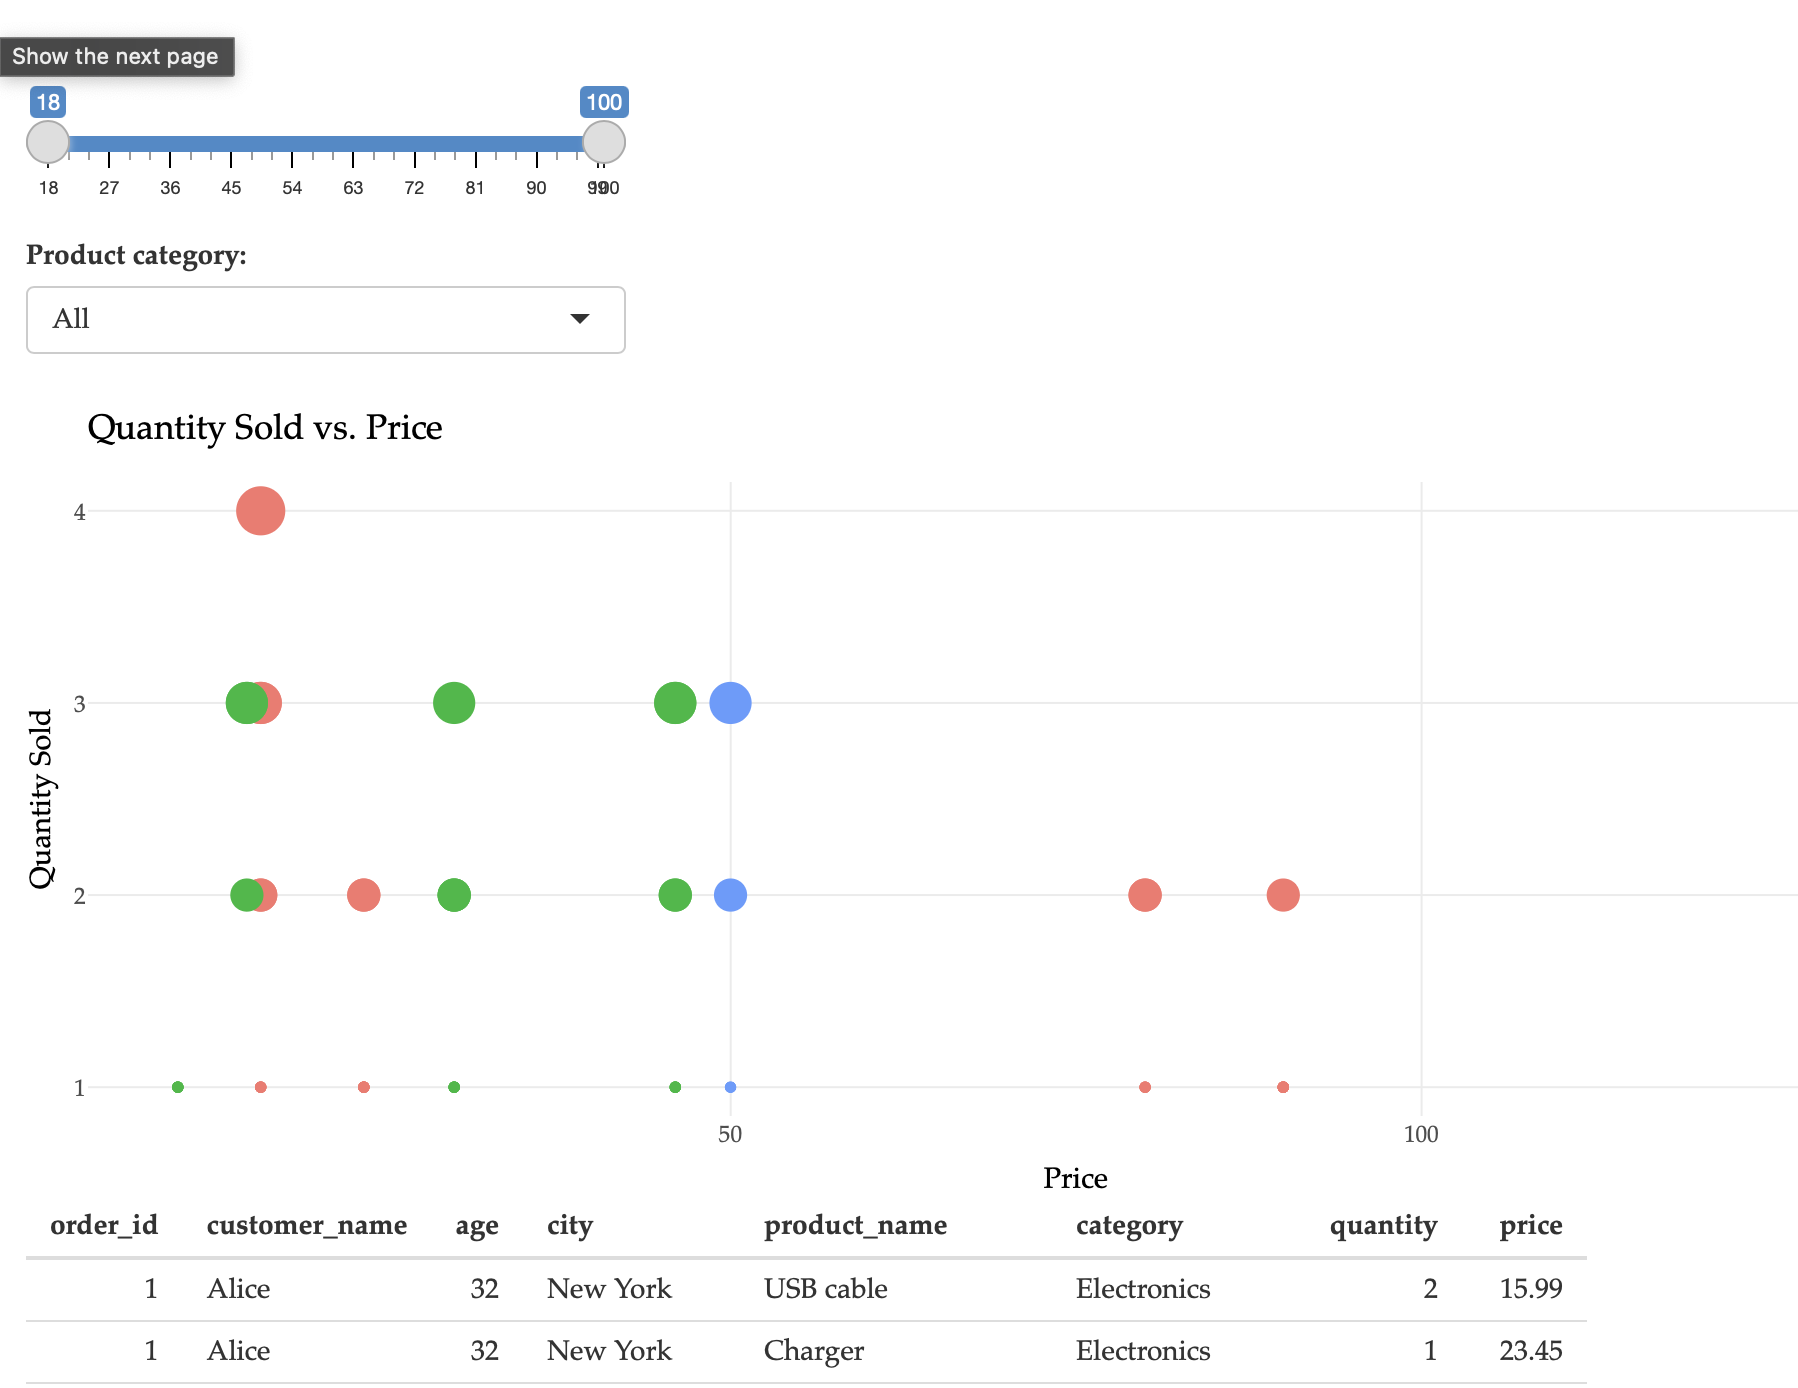Select the rightmost red point at quantity 2
The image size is (1798, 1388).
pos(1282,895)
